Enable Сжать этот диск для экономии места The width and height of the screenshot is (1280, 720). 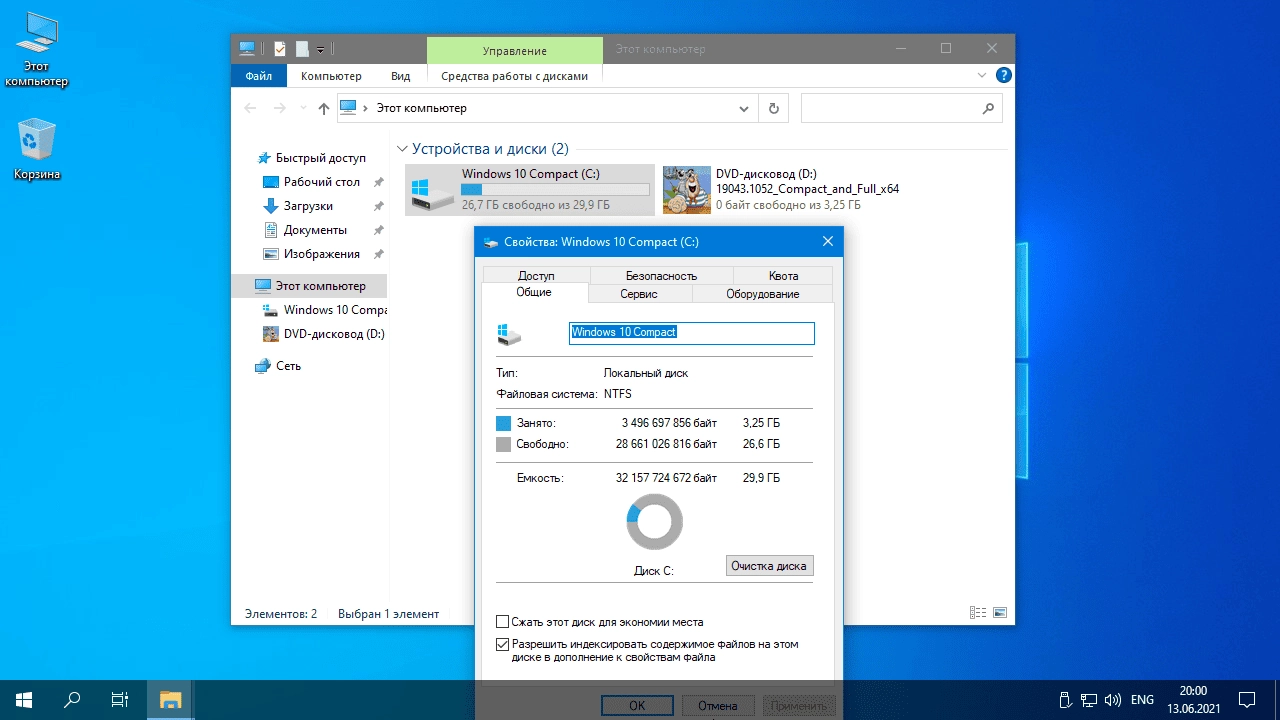point(503,622)
